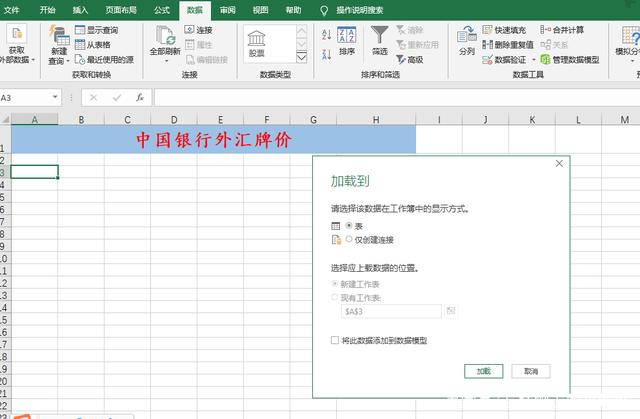Click the 排序 (Sort) icon
This screenshot has width=640, height=419.
click(x=347, y=38)
